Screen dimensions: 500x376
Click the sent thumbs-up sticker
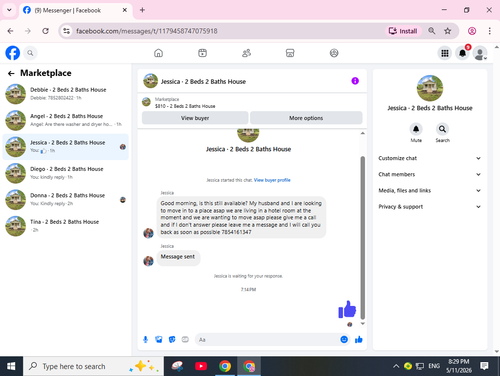[x=347, y=309]
